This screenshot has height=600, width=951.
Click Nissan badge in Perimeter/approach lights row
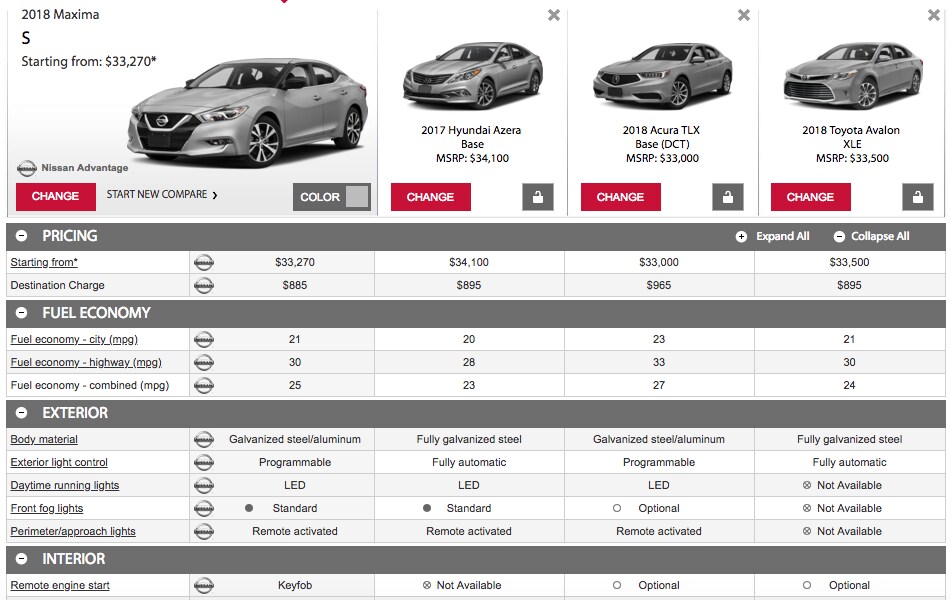pyautogui.click(x=204, y=531)
